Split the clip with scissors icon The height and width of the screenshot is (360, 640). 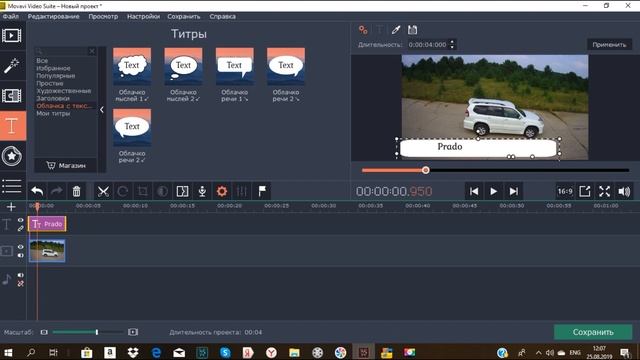tap(103, 191)
